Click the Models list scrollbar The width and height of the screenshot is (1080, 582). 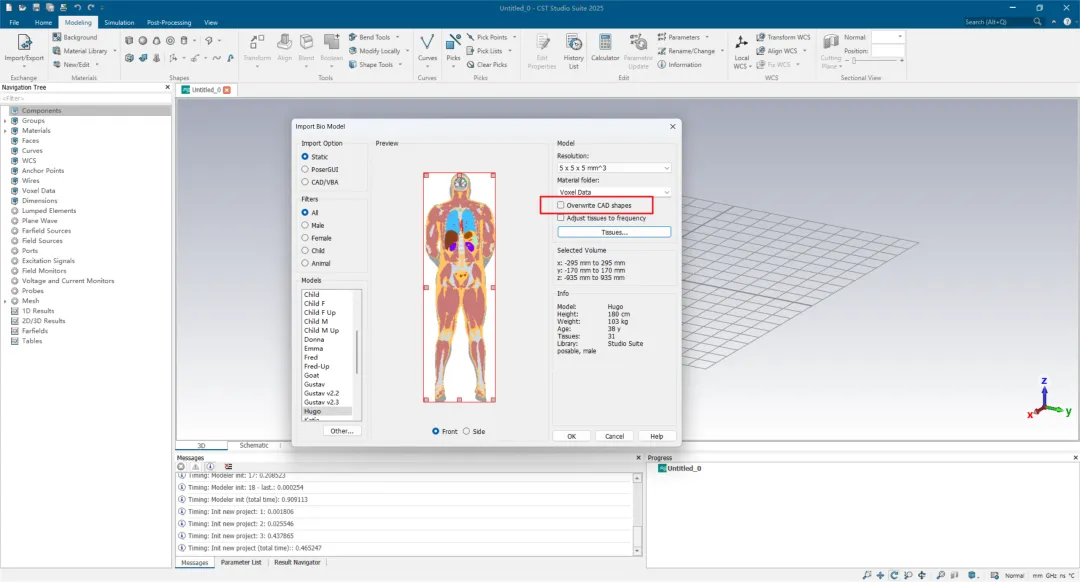pos(357,355)
